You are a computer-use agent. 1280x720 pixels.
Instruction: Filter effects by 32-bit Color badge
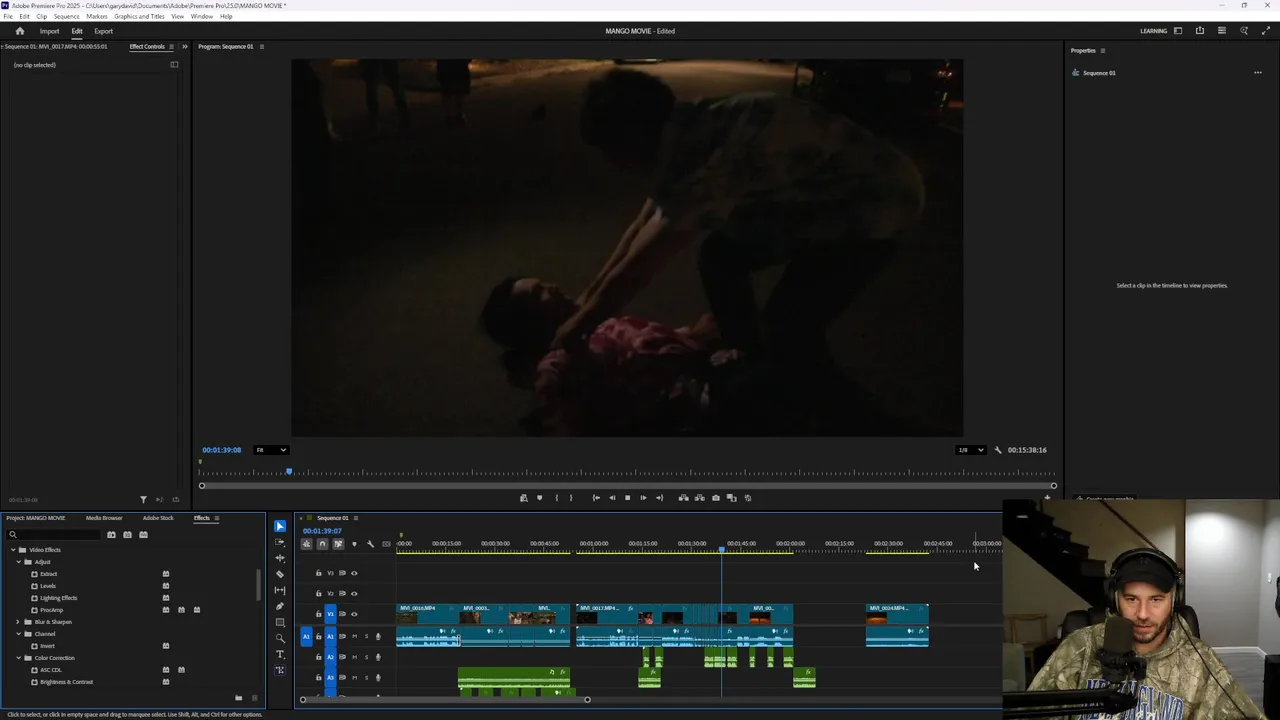(x=127, y=534)
